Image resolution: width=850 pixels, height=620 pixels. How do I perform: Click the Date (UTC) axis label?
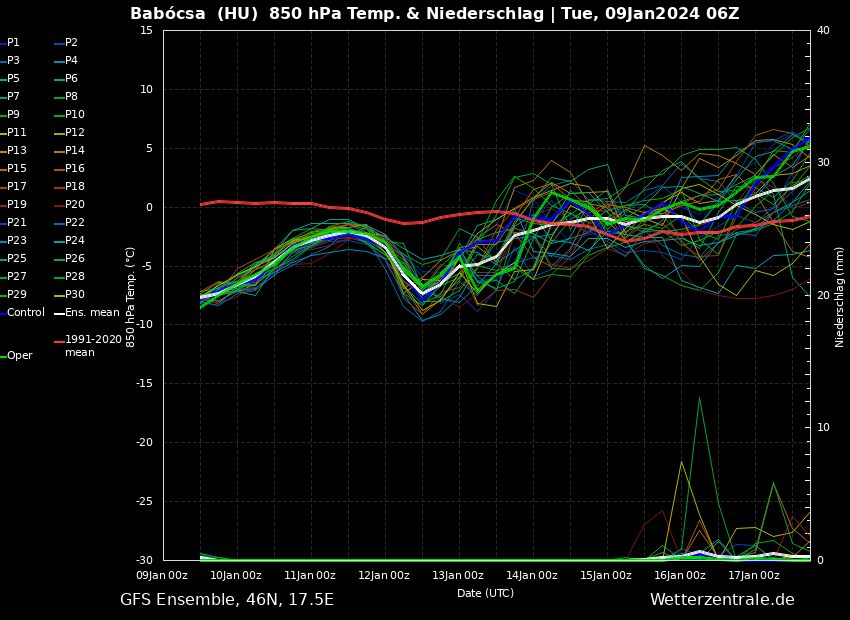coord(485,594)
